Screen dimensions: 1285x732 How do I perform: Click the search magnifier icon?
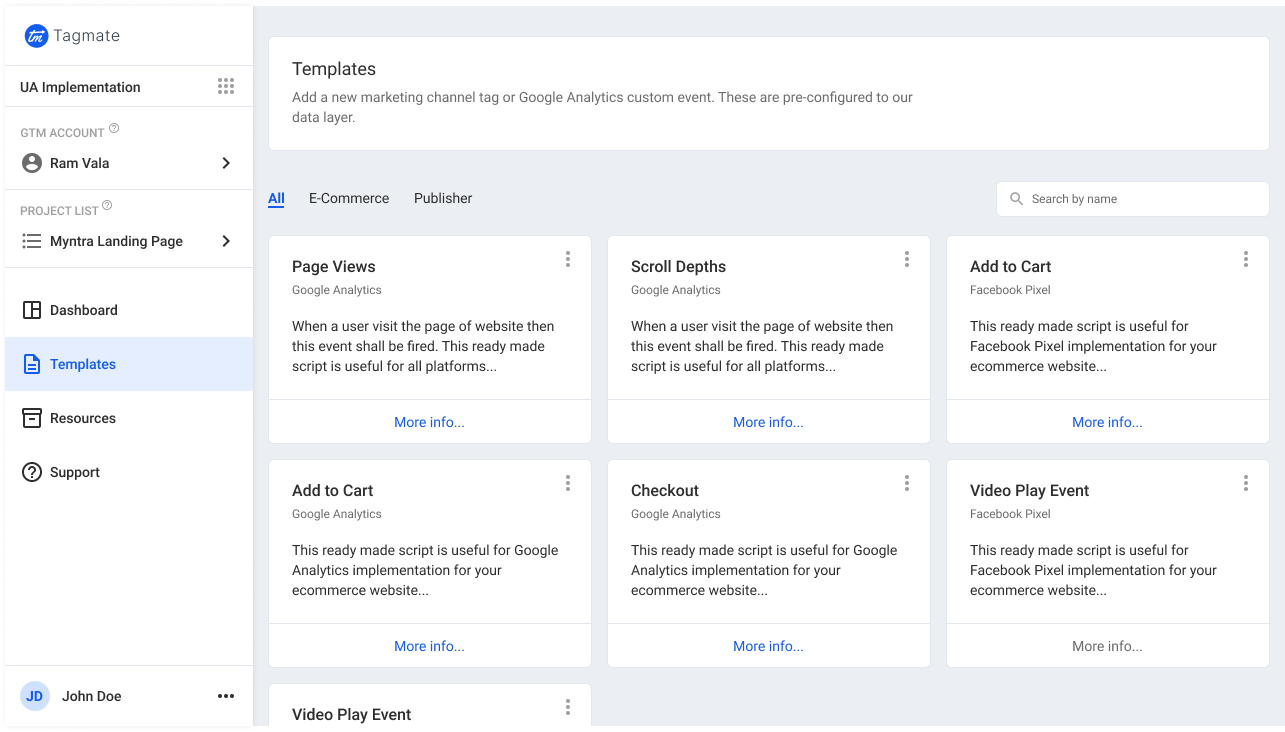(1016, 199)
